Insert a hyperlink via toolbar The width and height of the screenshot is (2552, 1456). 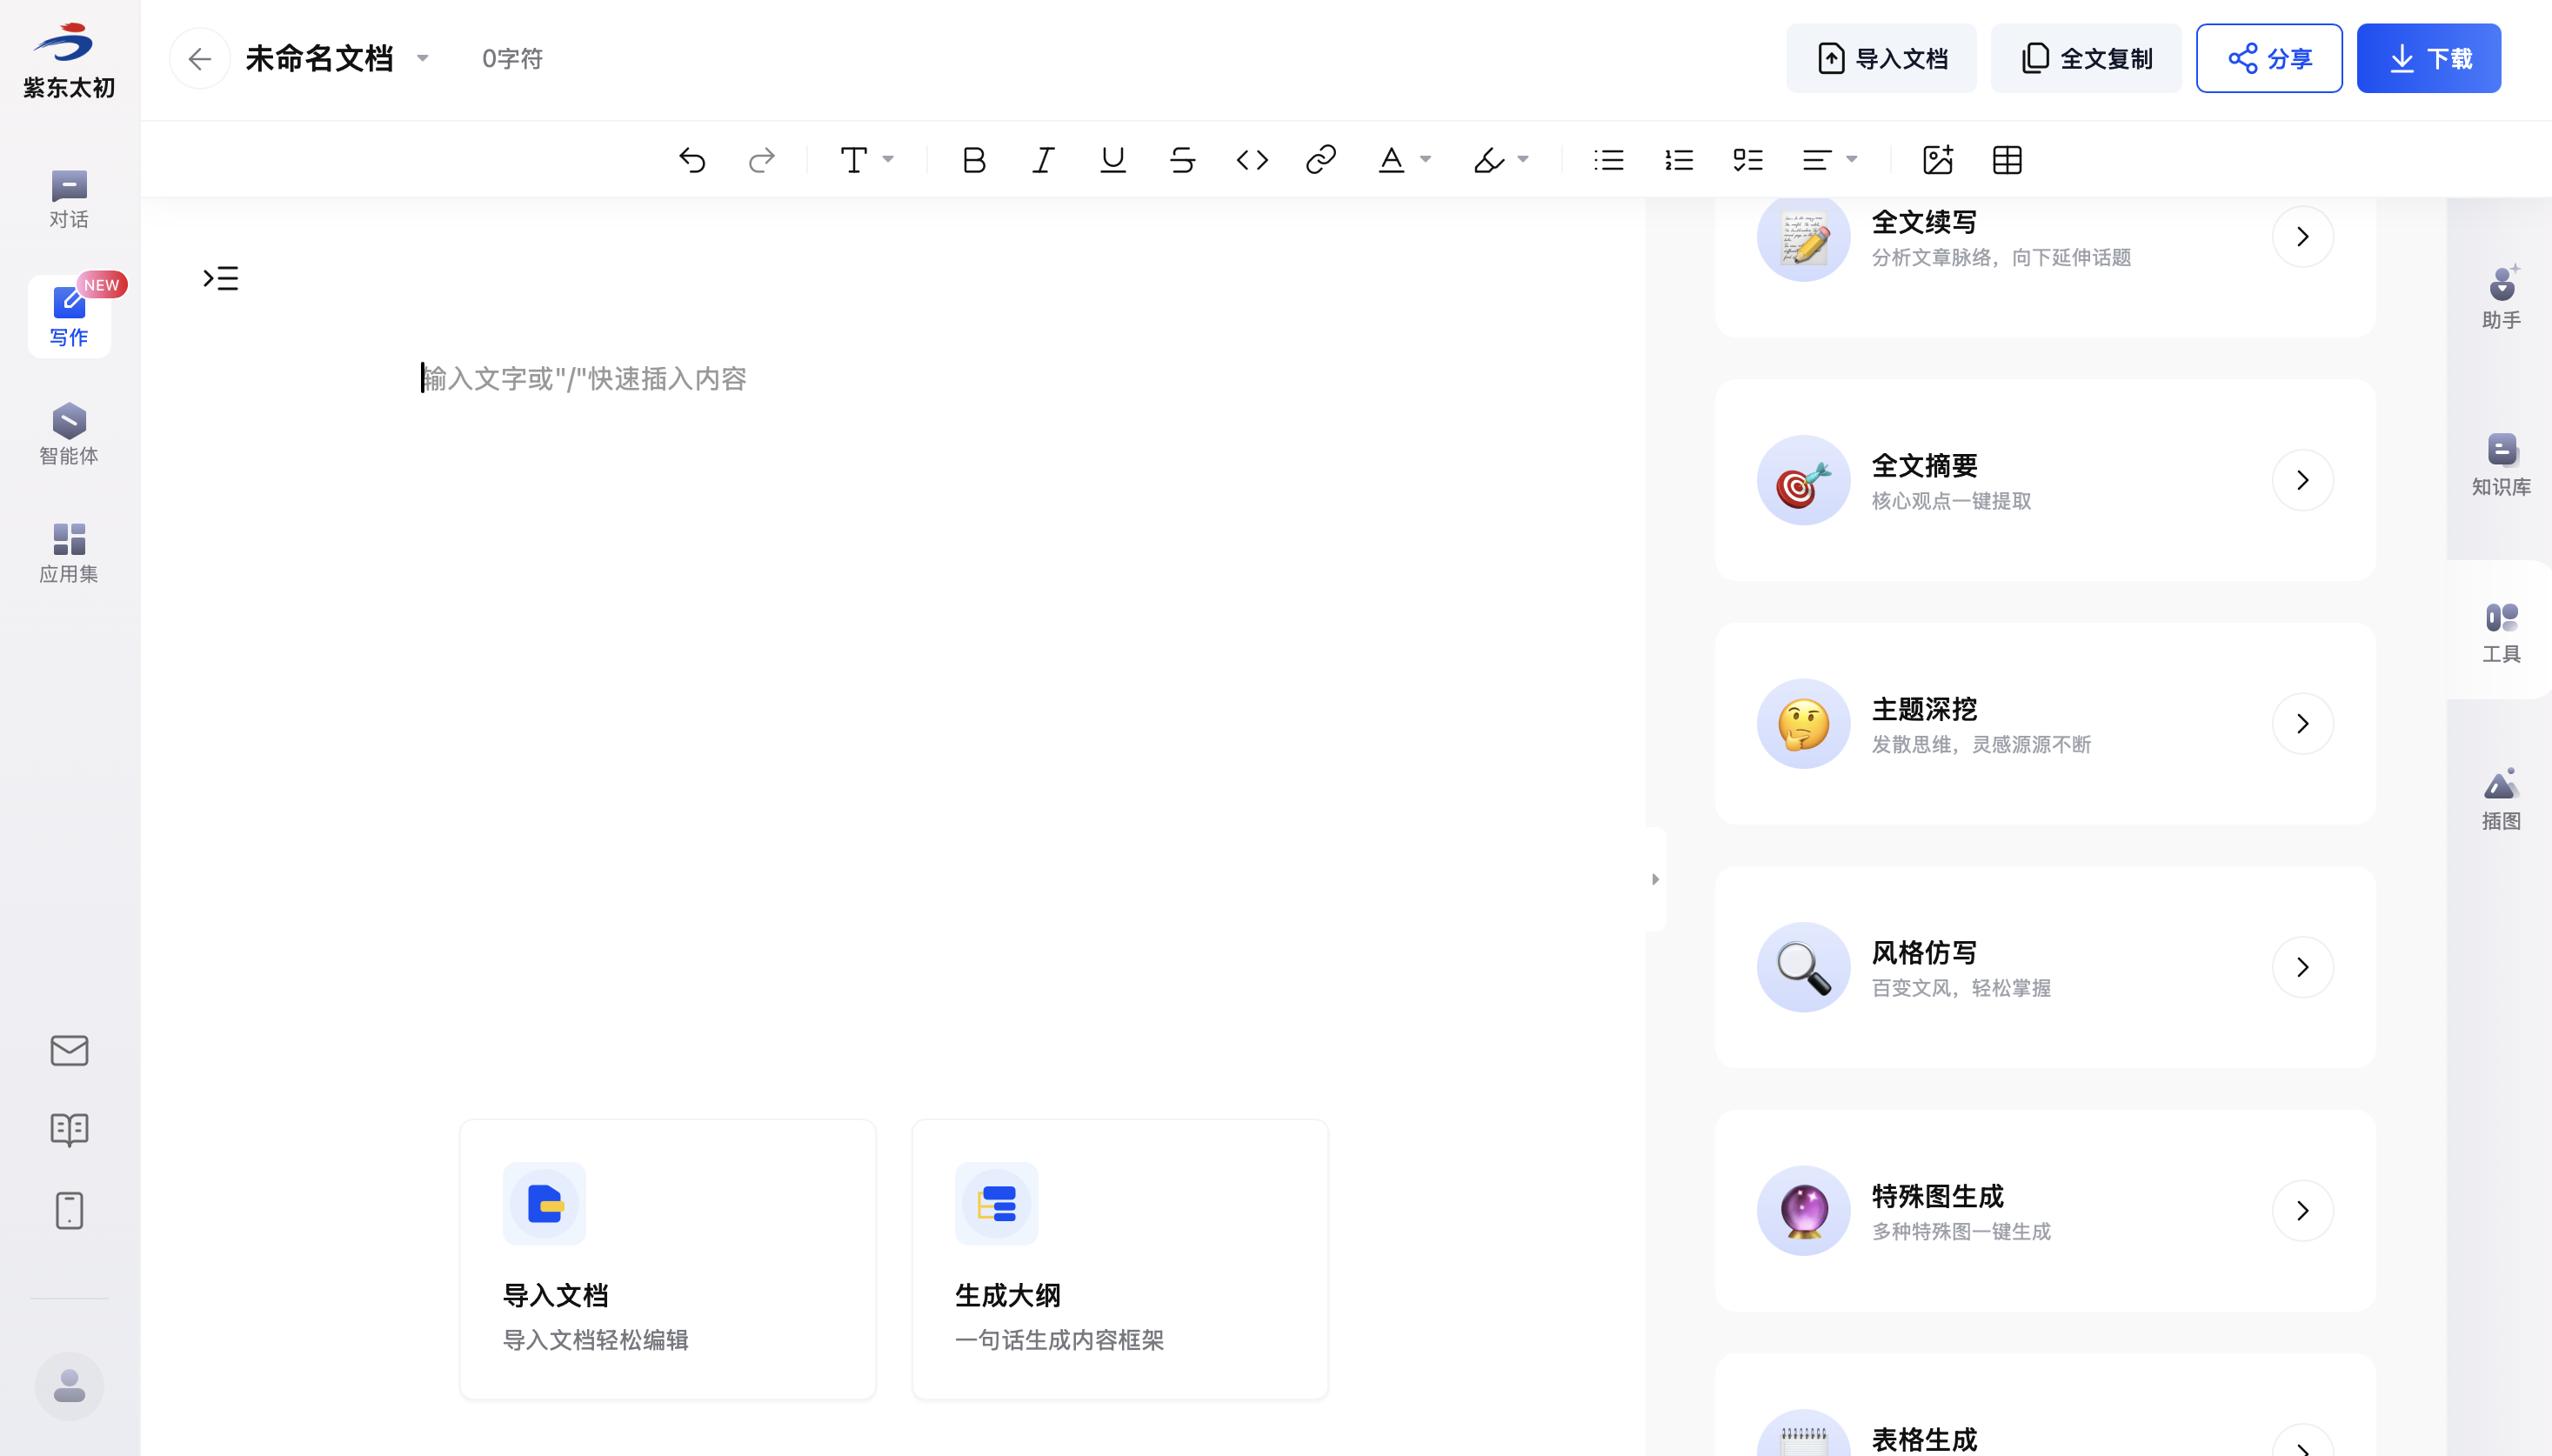[1321, 160]
